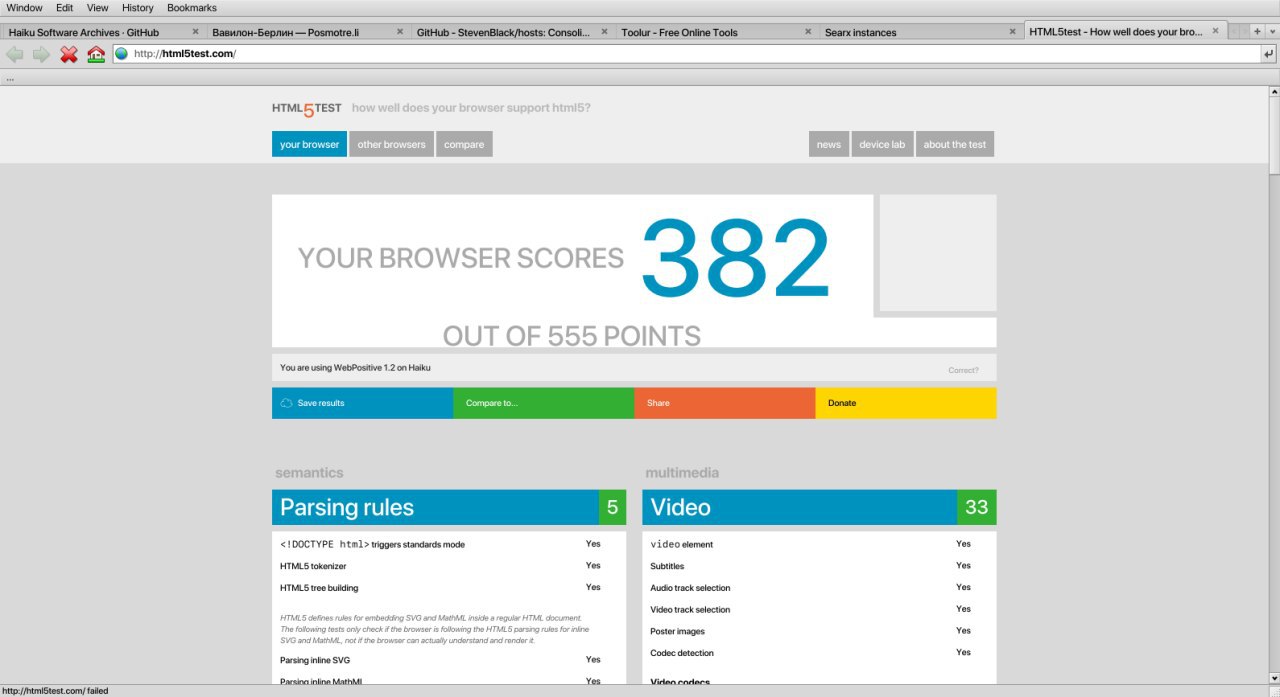
Task: Click the vertical scrollbar up arrow
Action: (x=1274, y=92)
